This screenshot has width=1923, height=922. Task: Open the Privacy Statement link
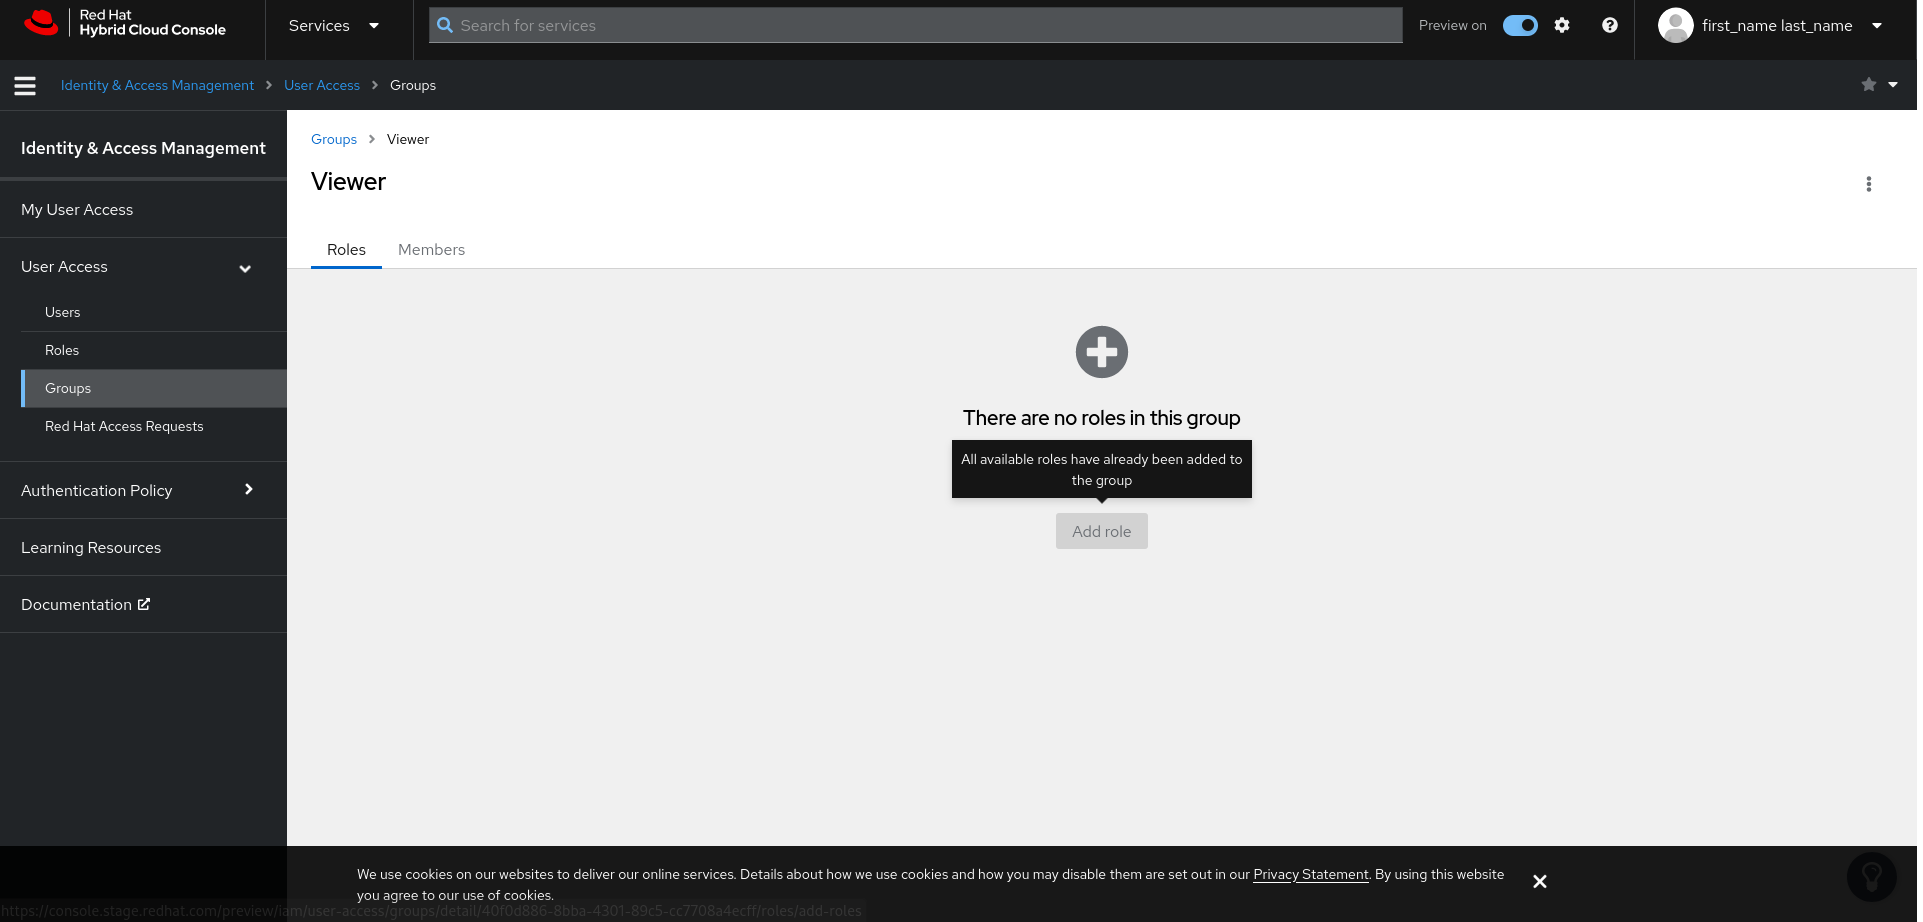(1311, 874)
